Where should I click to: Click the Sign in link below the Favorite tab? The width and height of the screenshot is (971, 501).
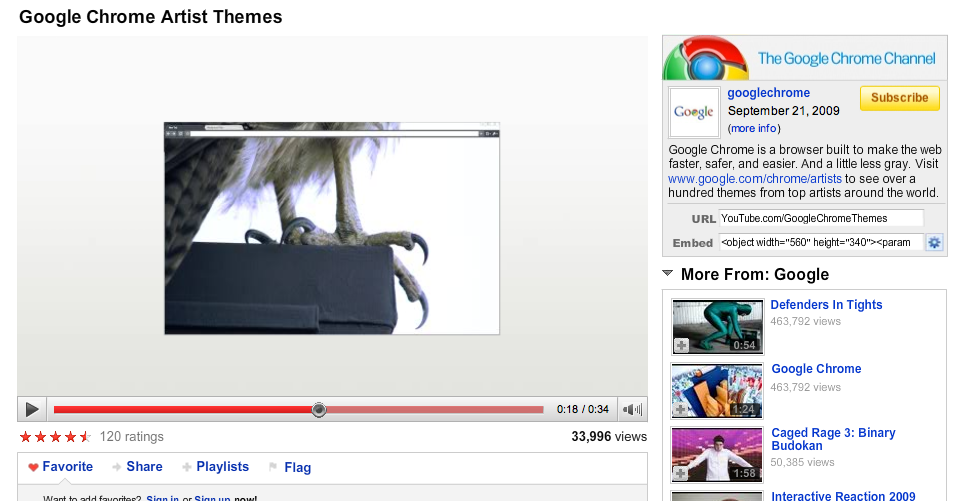(163, 498)
